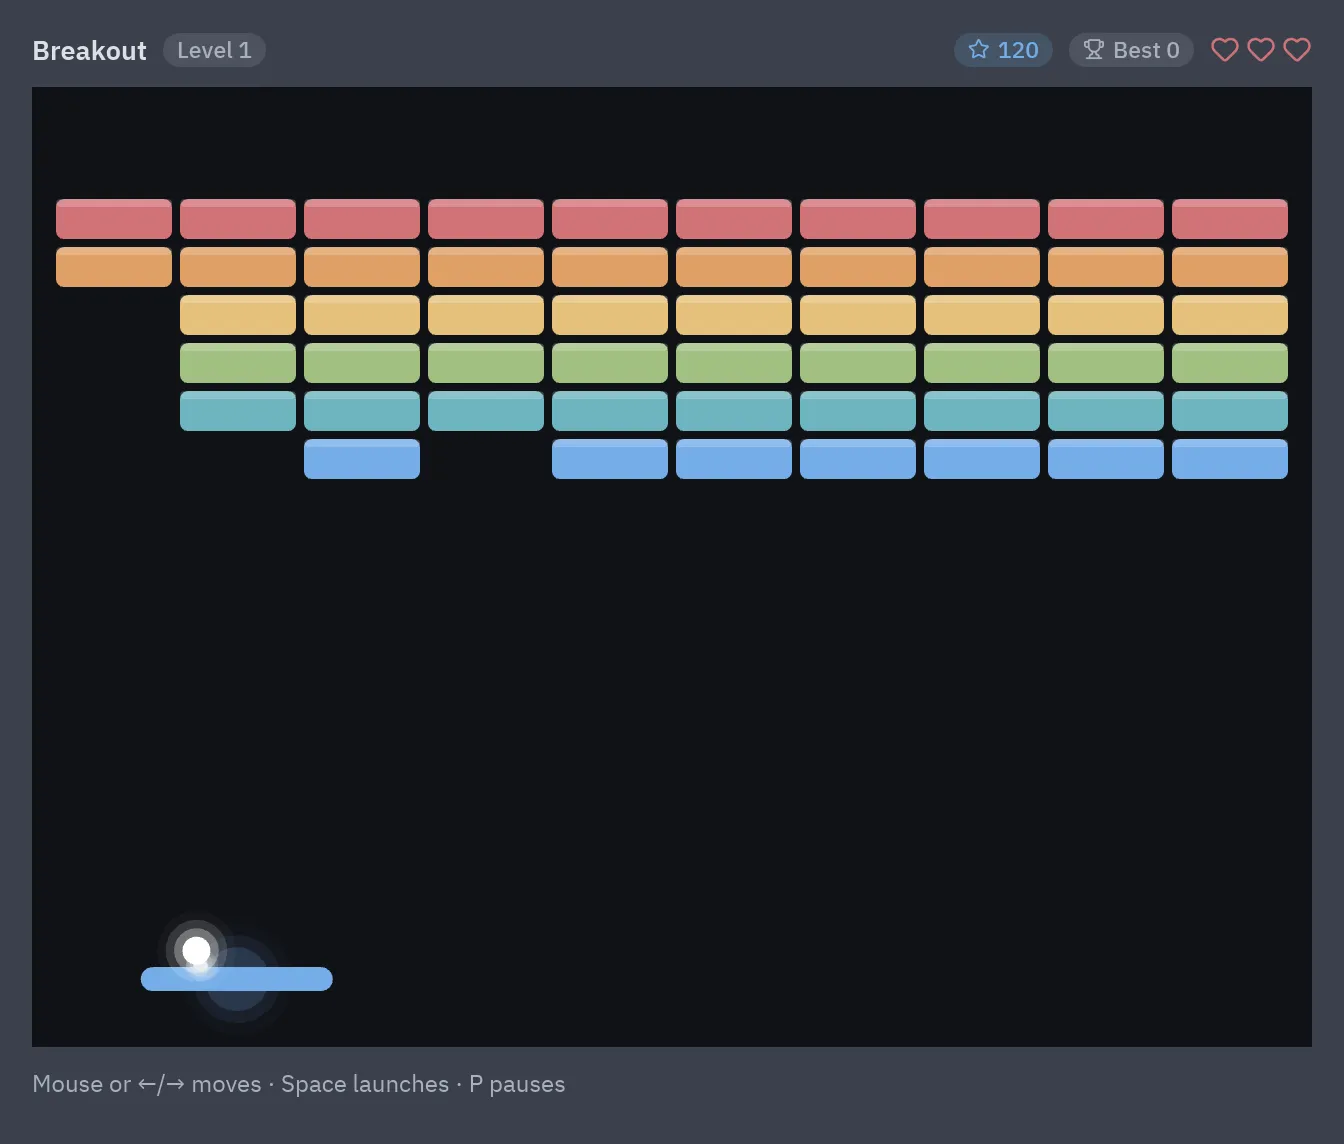
Task: Click the blue paddle bar
Action: tap(237, 979)
